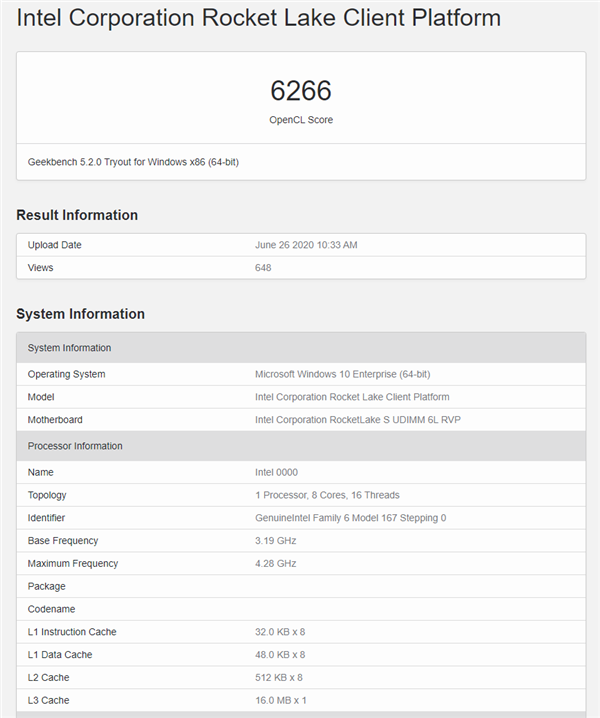Select 1 Processor, 8 Cores, 16 Threads value

click(327, 495)
